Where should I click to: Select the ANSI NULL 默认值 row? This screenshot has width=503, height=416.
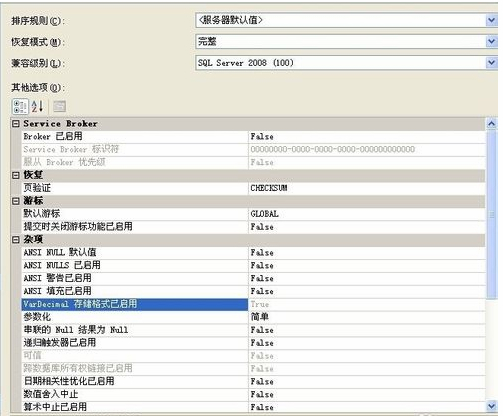[x=135, y=252]
